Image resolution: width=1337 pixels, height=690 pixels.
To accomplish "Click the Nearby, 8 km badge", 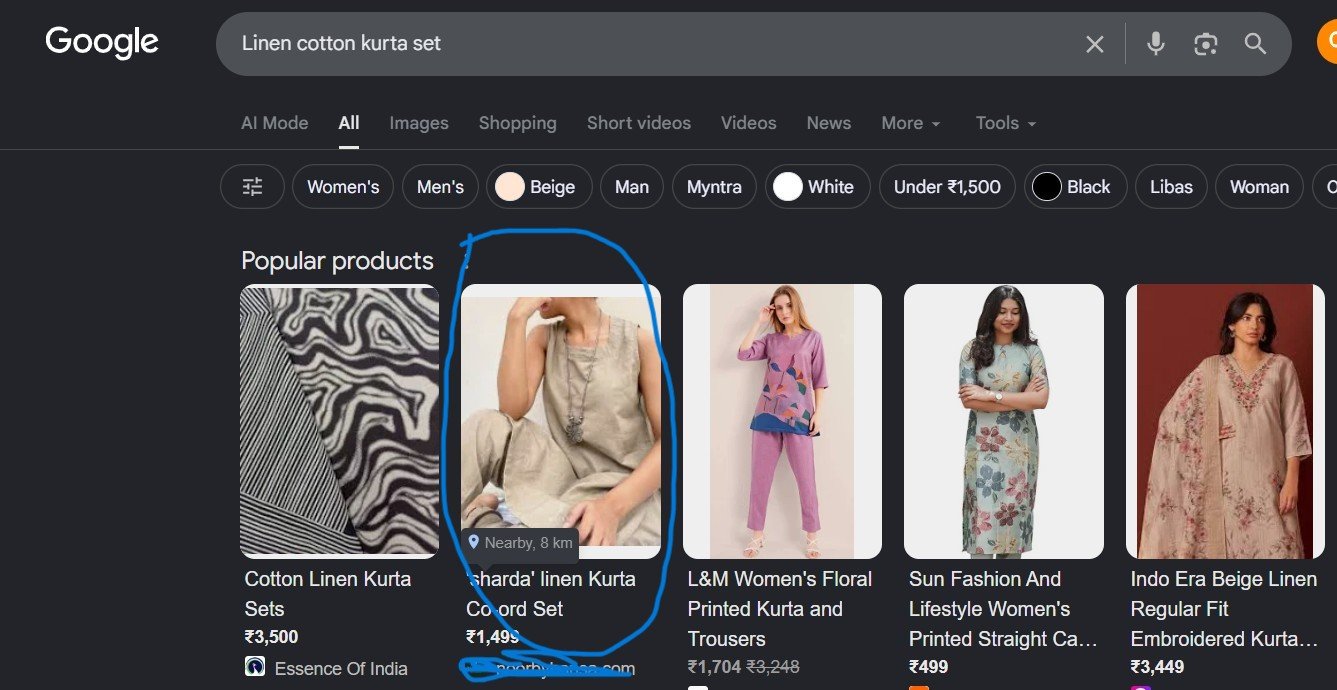I will pyautogui.click(x=520, y=543).
